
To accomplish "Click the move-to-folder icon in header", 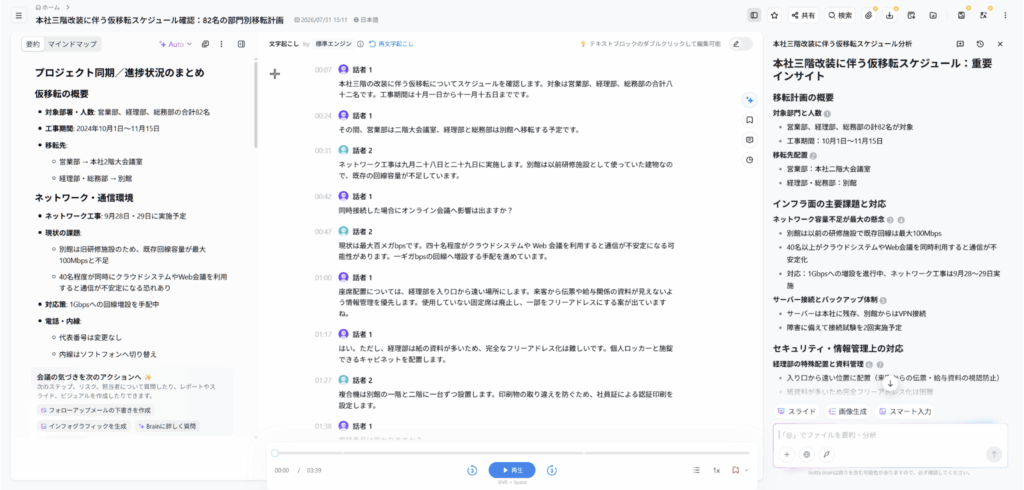I will (x=933, y=15).
